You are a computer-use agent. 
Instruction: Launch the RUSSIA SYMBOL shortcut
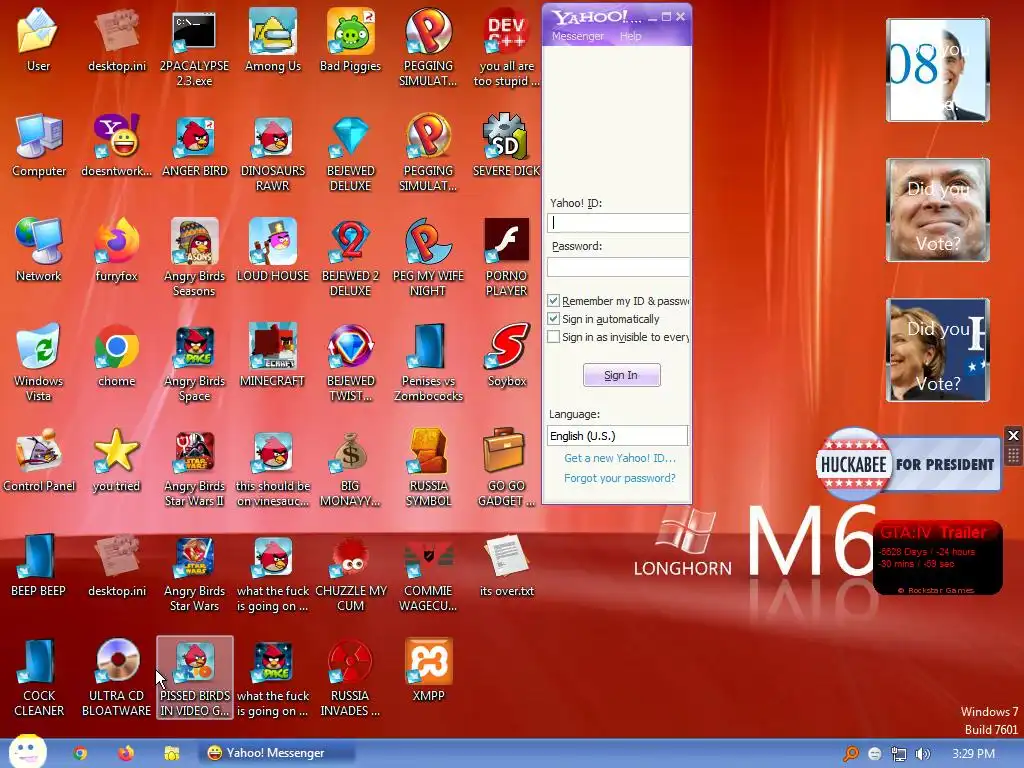(428, 467)
